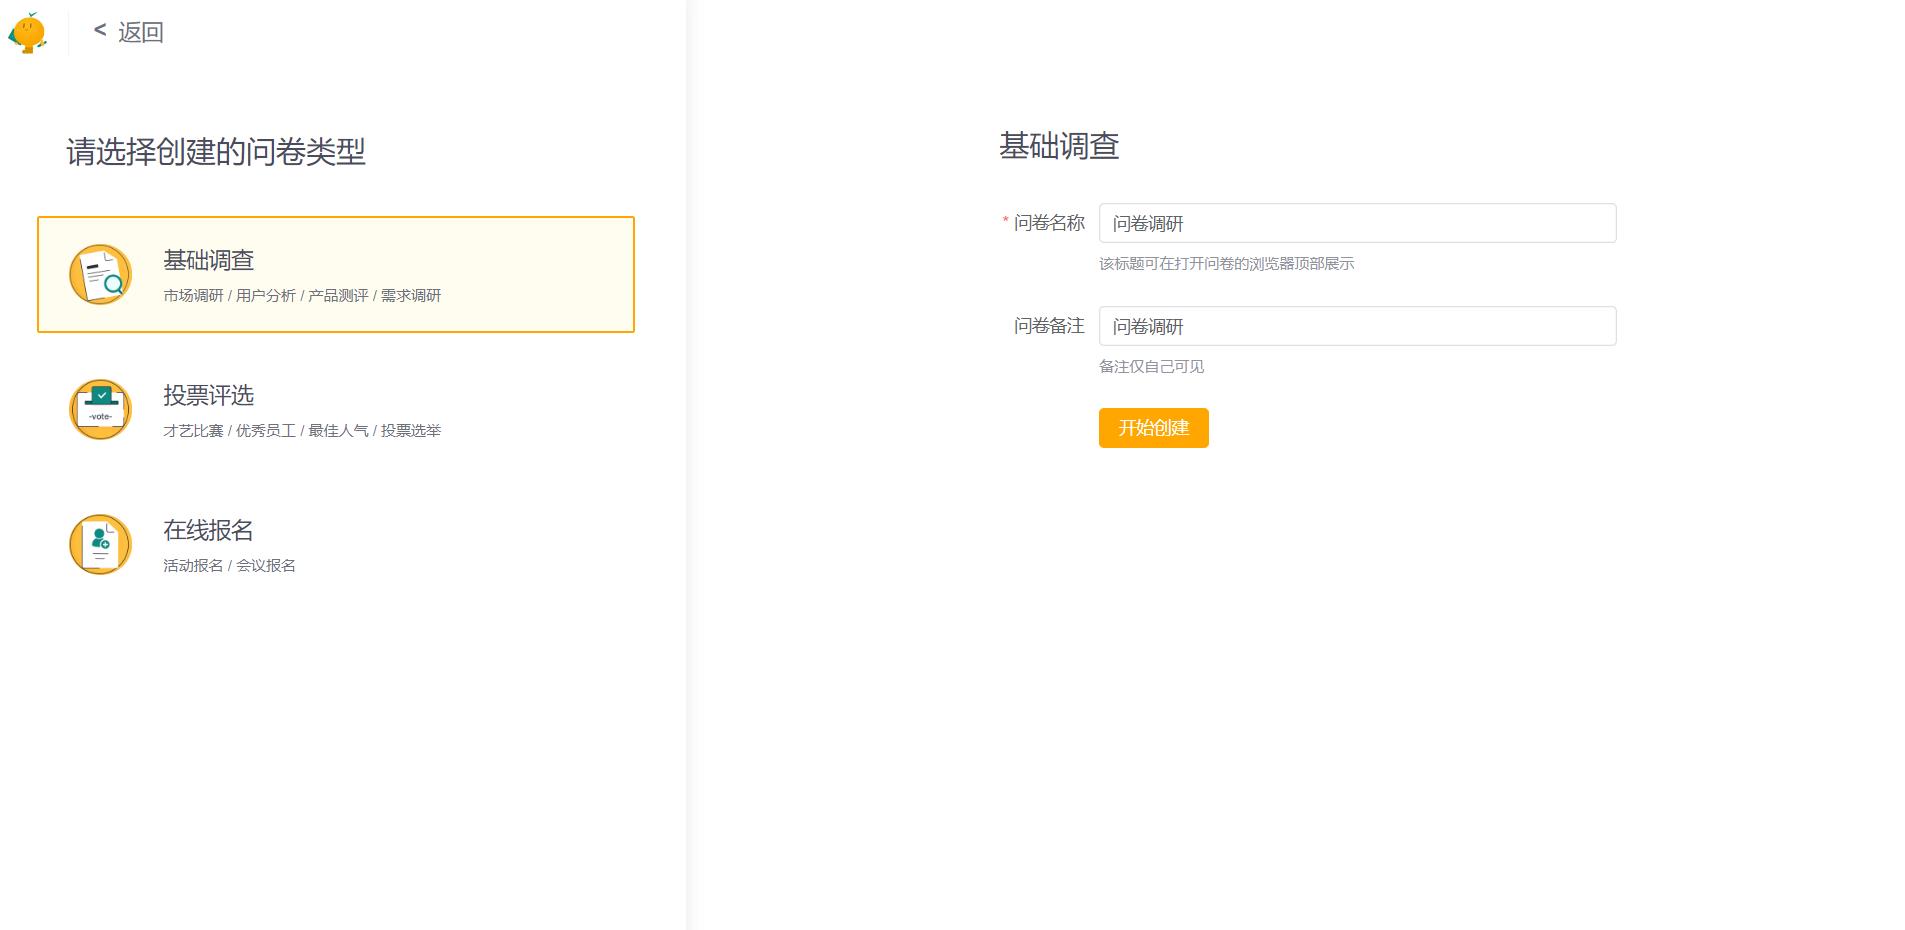Click the 在线报名 registration form icon
This screenshot has width=1905, height=930.
coord(100,544)
